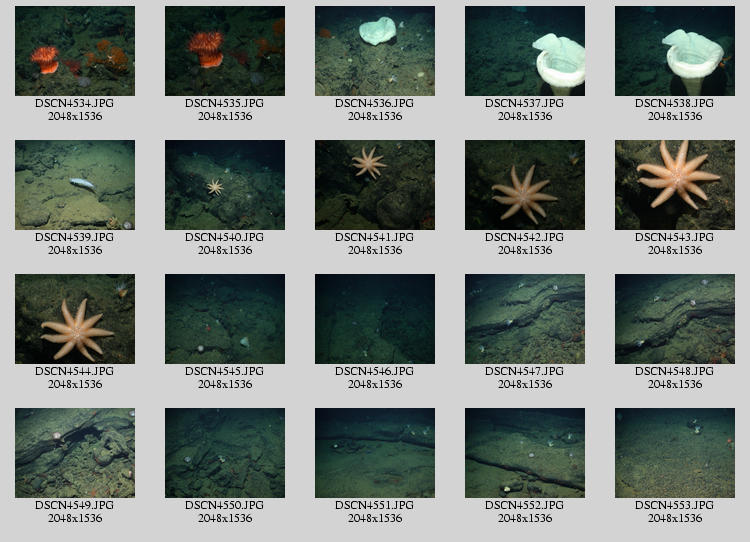This screenshot has height=542, width=750.
Task: Open thumbnail DSCN4534.JPG with orange anemones
Action: 75,51
